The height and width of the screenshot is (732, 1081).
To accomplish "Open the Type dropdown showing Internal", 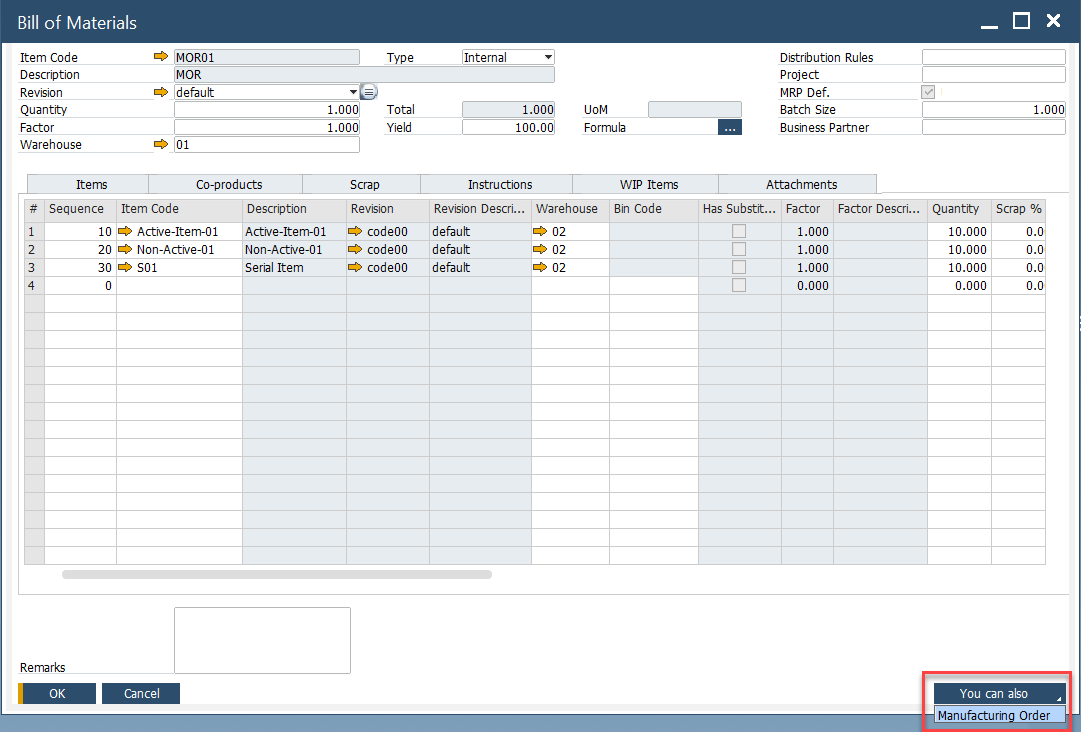I will tap(547, 58).
